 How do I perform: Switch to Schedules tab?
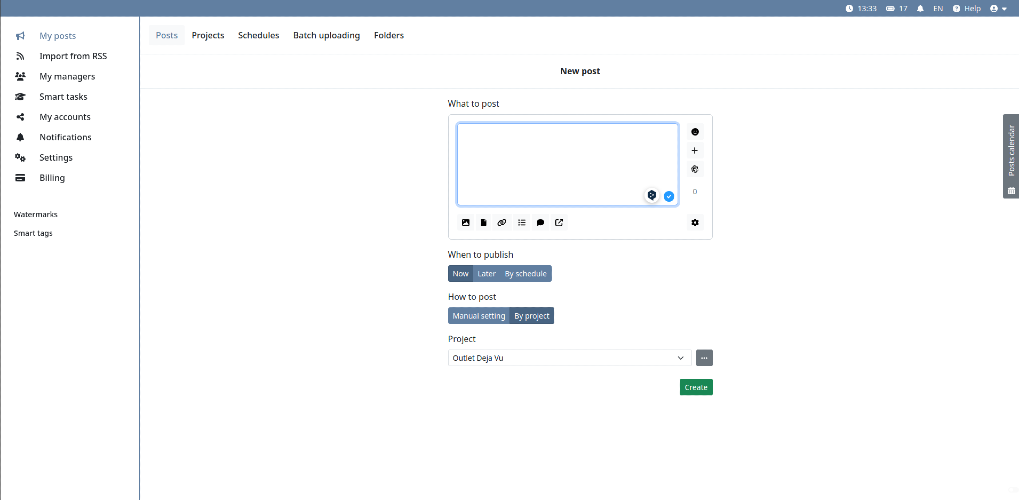pyautogui.click(x=259, y=35)
